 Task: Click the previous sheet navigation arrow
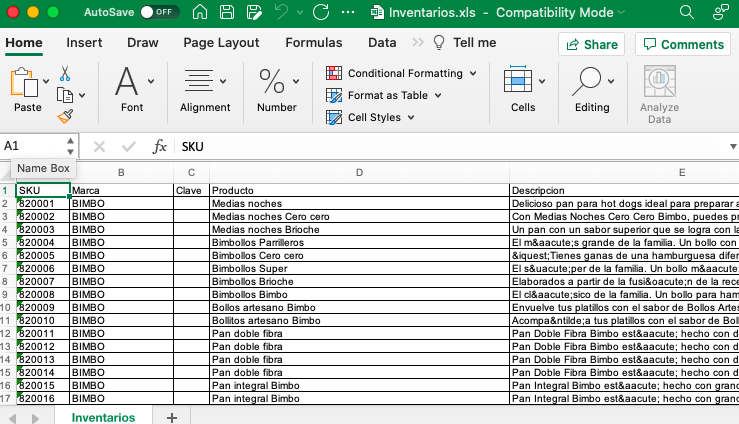(x=13, y=418)
